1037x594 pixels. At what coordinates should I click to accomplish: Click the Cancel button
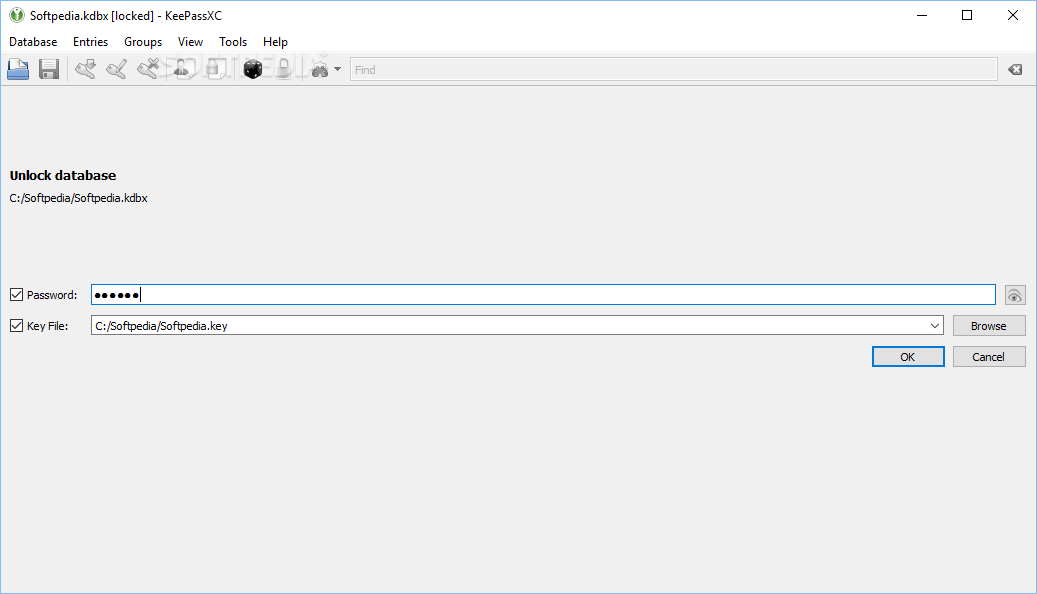click(989, 357)
